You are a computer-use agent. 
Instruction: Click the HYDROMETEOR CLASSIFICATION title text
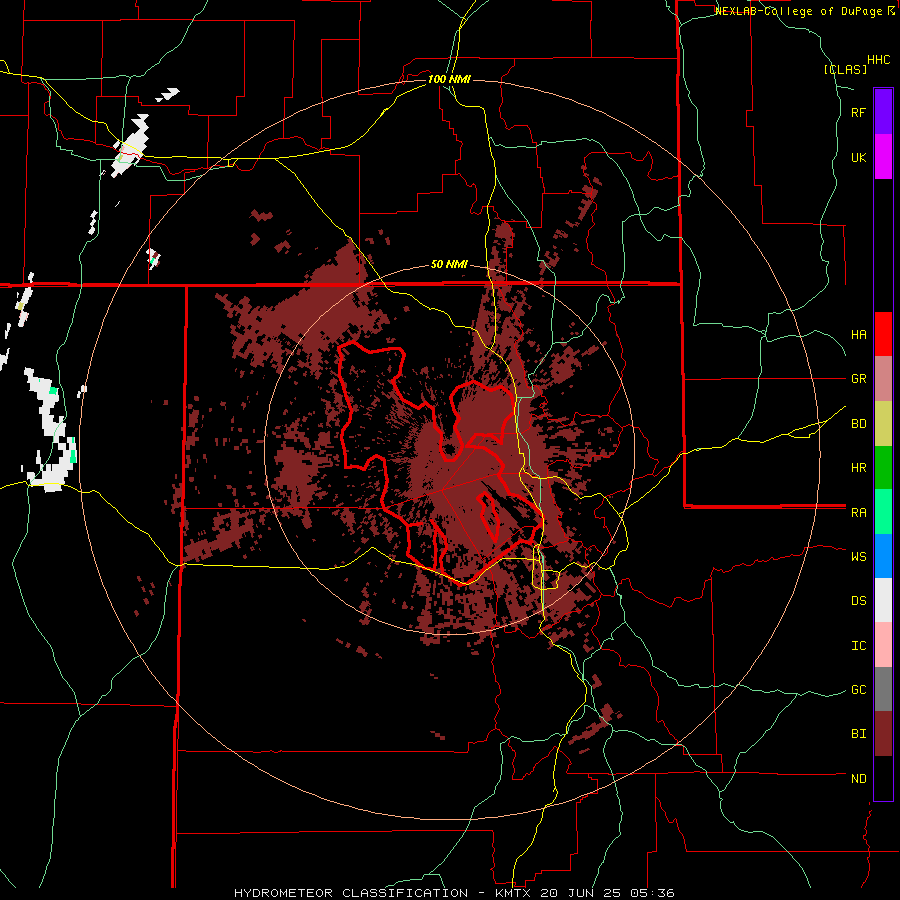(x=351, y=893)
